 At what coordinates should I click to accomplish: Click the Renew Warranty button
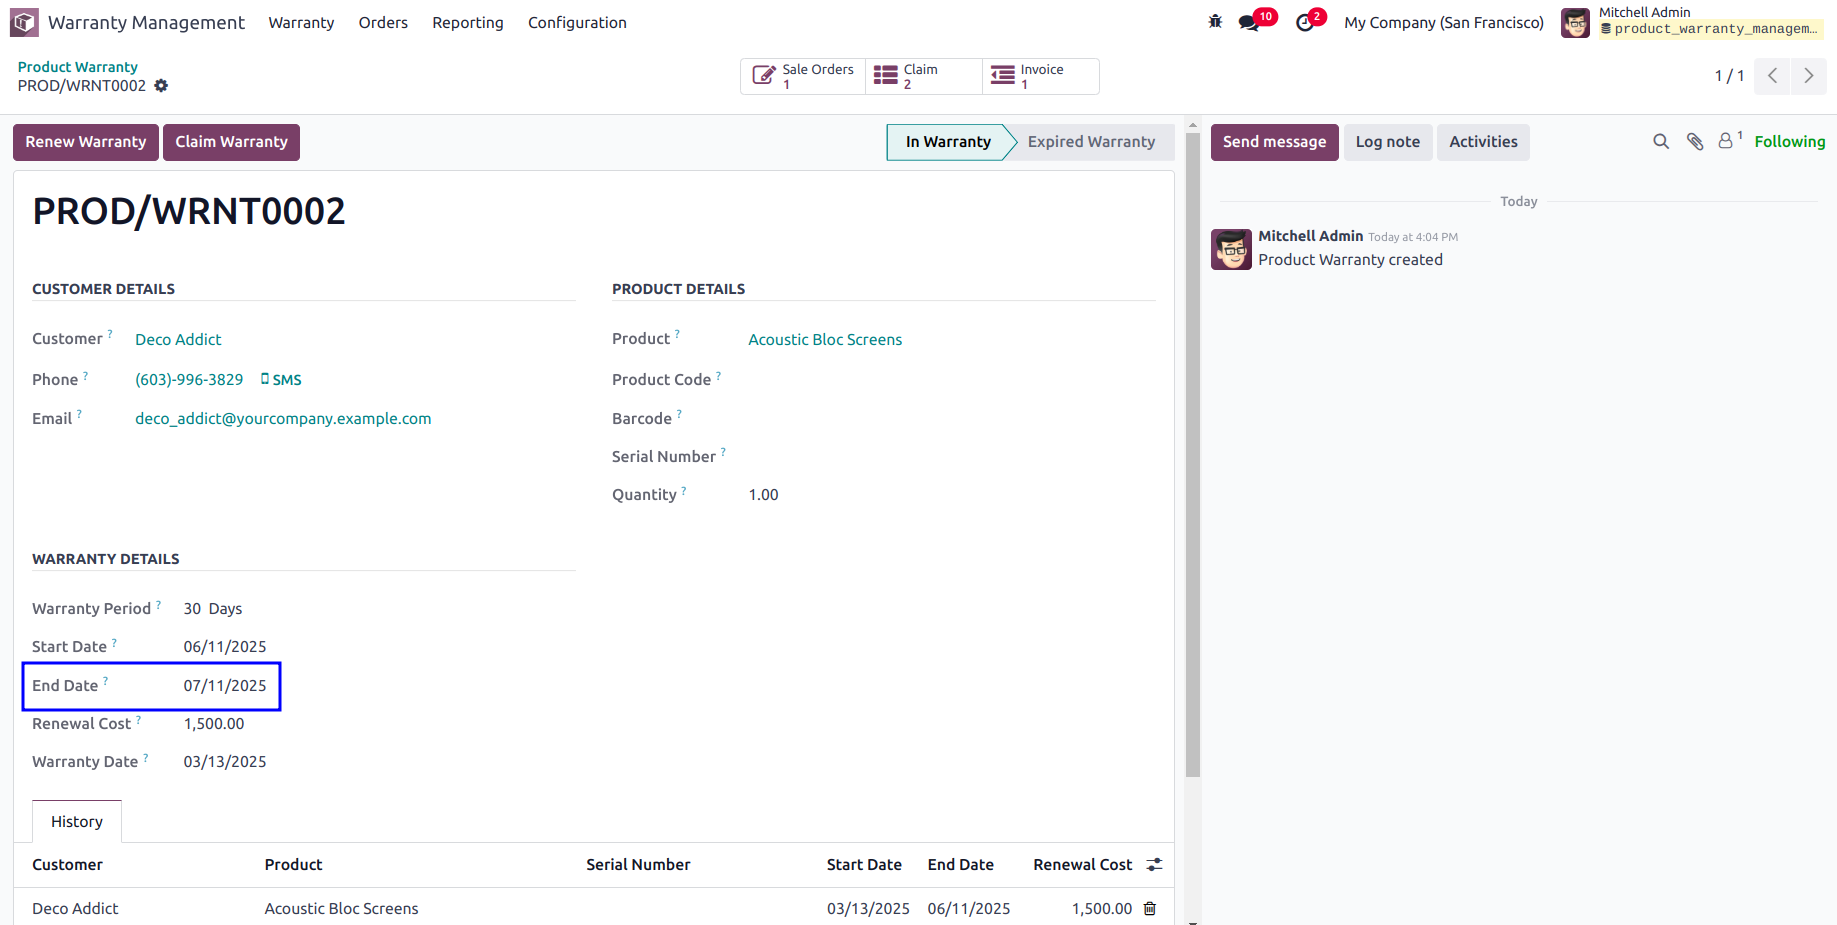pos(86,142)
